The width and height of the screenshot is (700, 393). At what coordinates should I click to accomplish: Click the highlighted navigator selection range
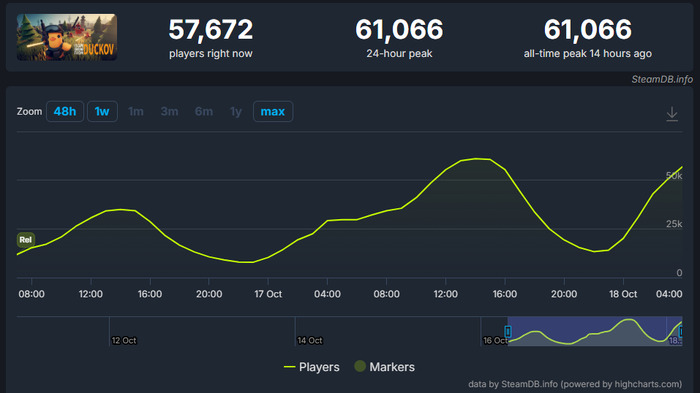(595, 331)
